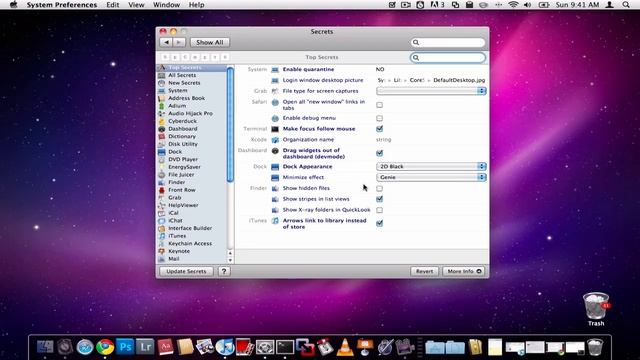The image size is (640, 360).
Task: Click the Front Row sidebar icon
Action: click(x=162, y=190)
